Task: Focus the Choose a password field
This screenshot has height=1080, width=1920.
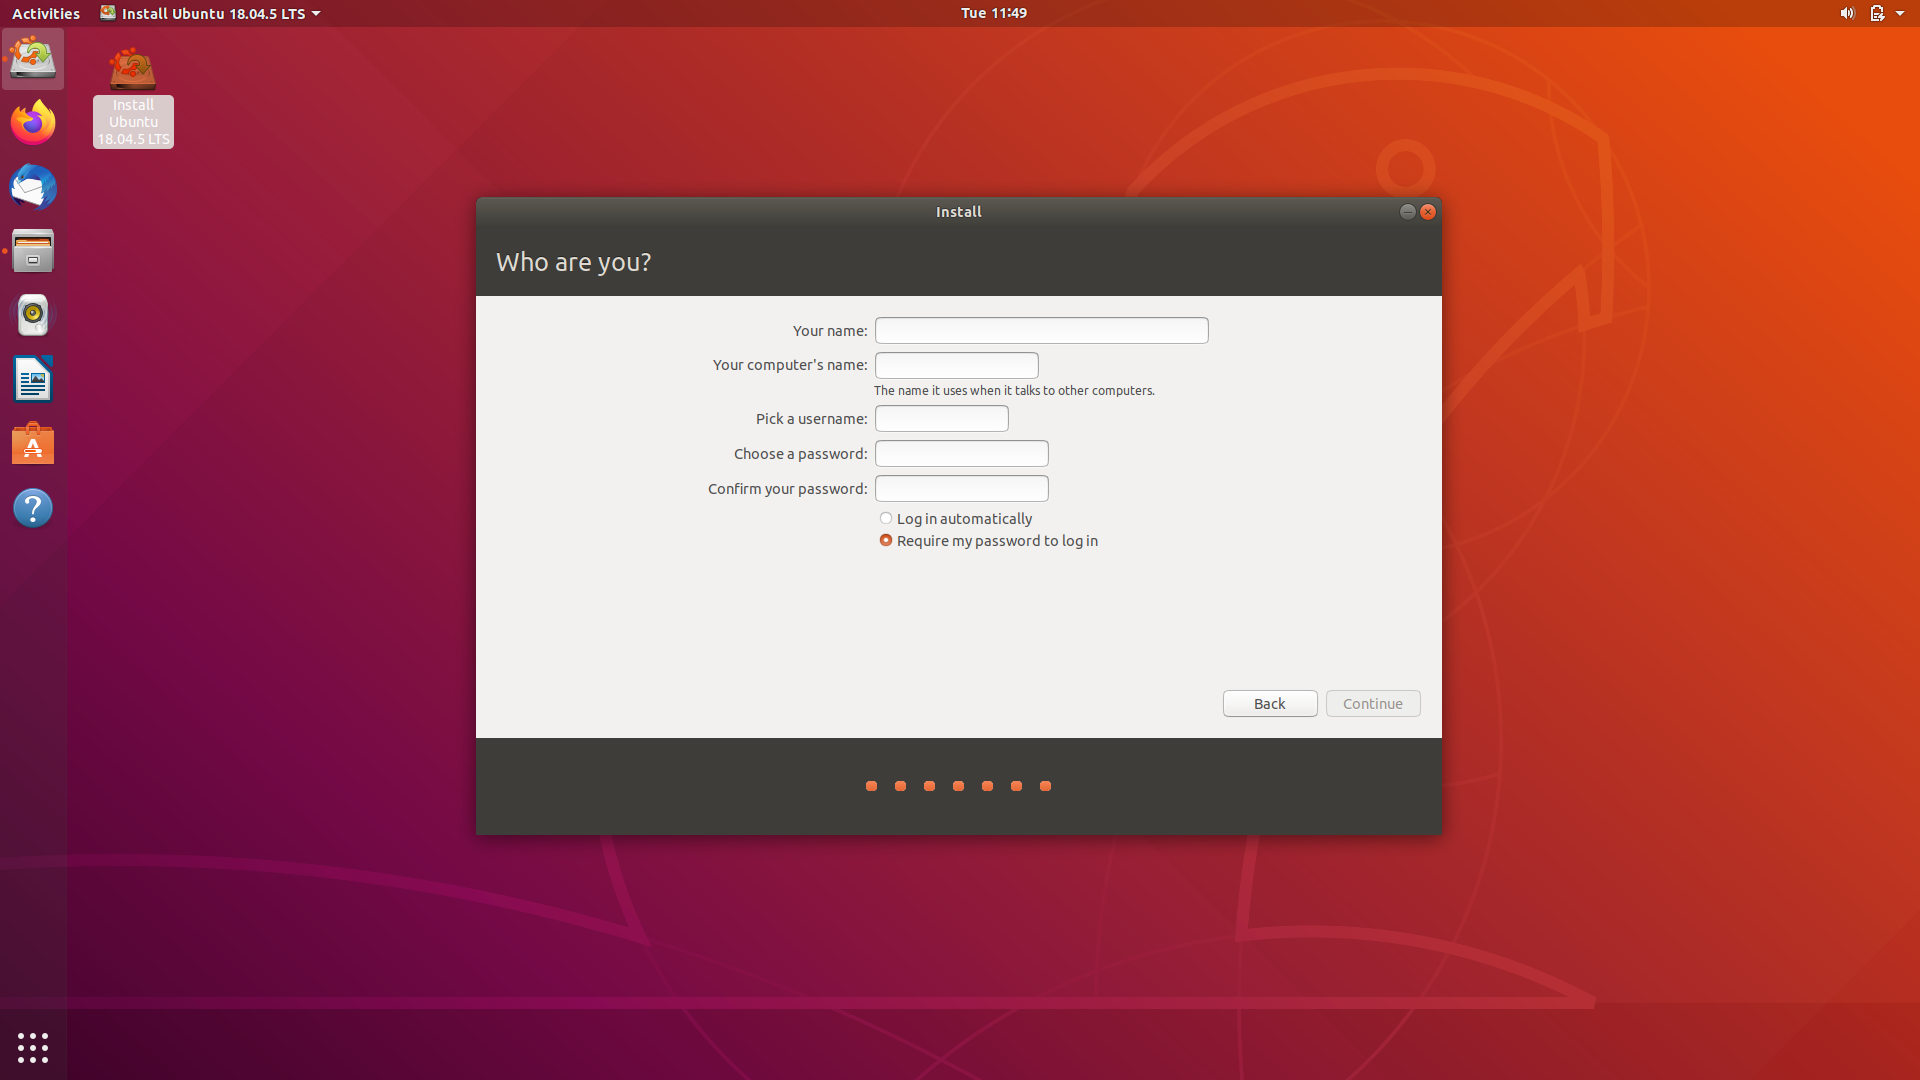Action: point(961,453)
